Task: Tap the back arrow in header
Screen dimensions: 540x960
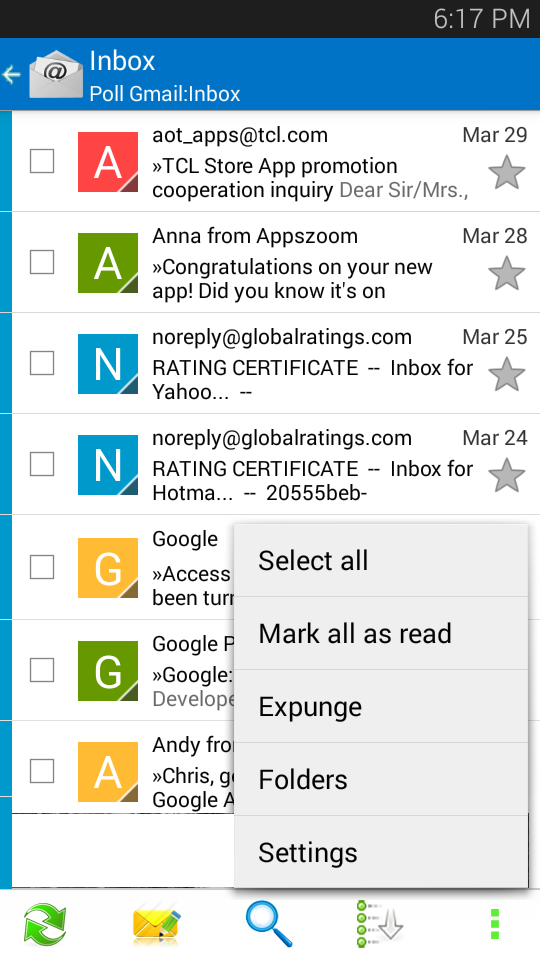Action: point(11,75)
